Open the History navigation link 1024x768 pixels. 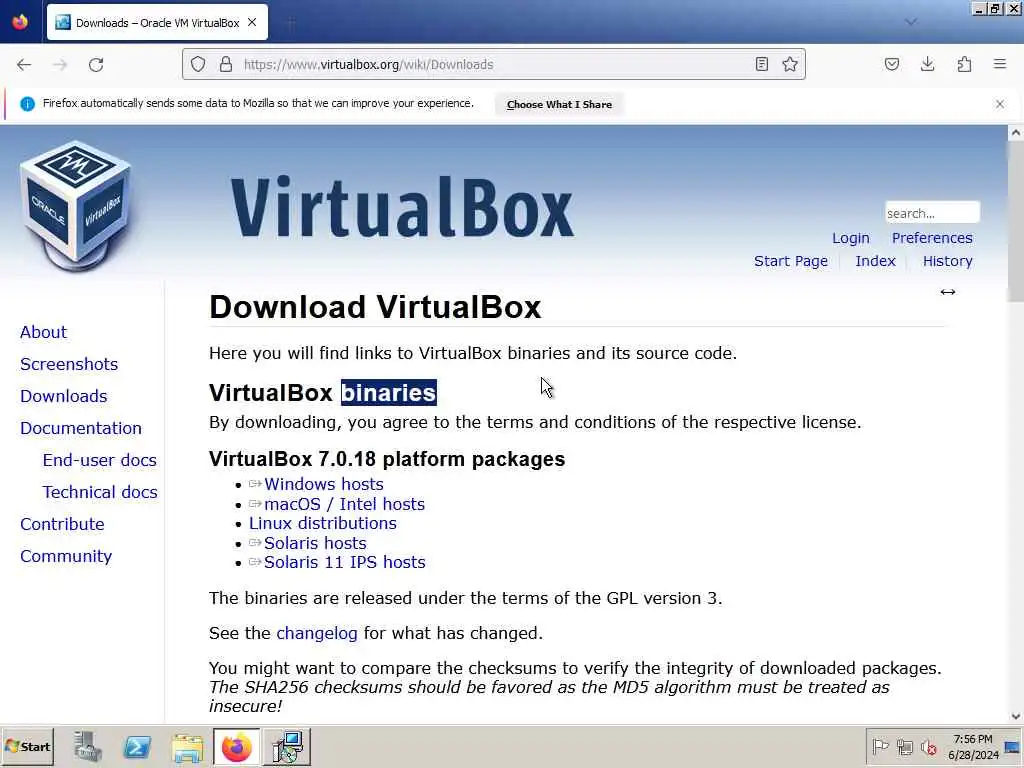pyautogui.click(x=948, y=261)
